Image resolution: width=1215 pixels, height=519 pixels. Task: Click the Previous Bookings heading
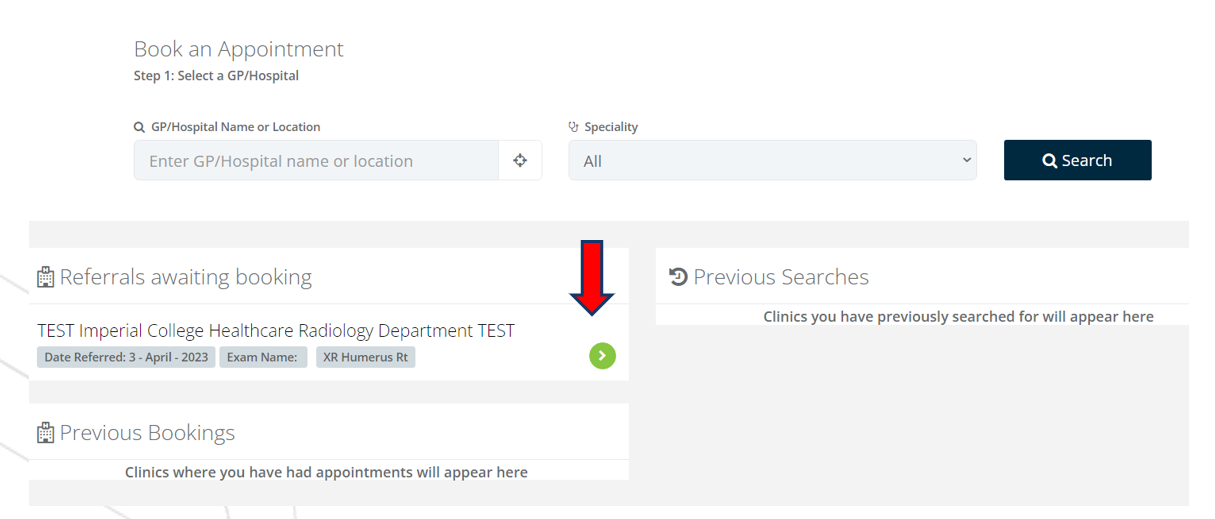coord(147,433)
